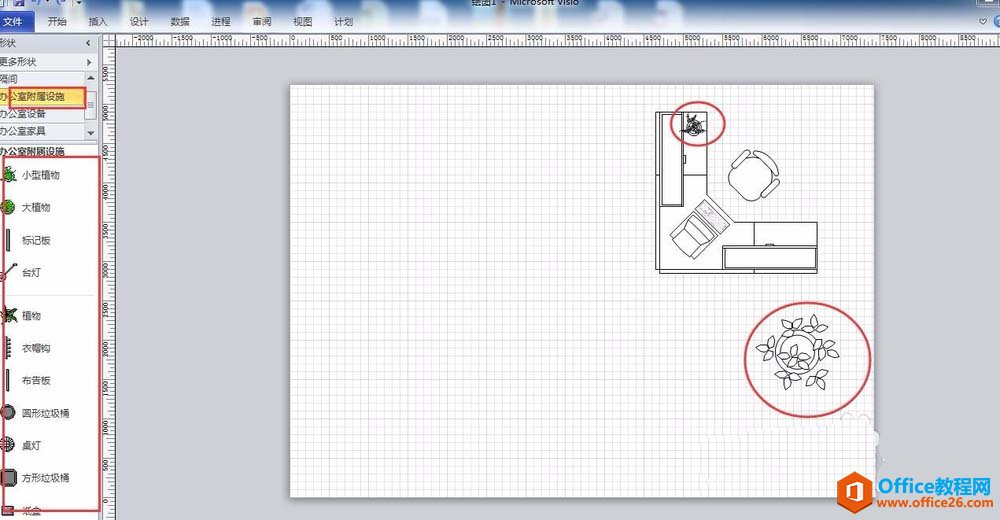This screenshot has height=520, width=1000.
Task: Open the 文件 file tab
Action: (13, 22)
